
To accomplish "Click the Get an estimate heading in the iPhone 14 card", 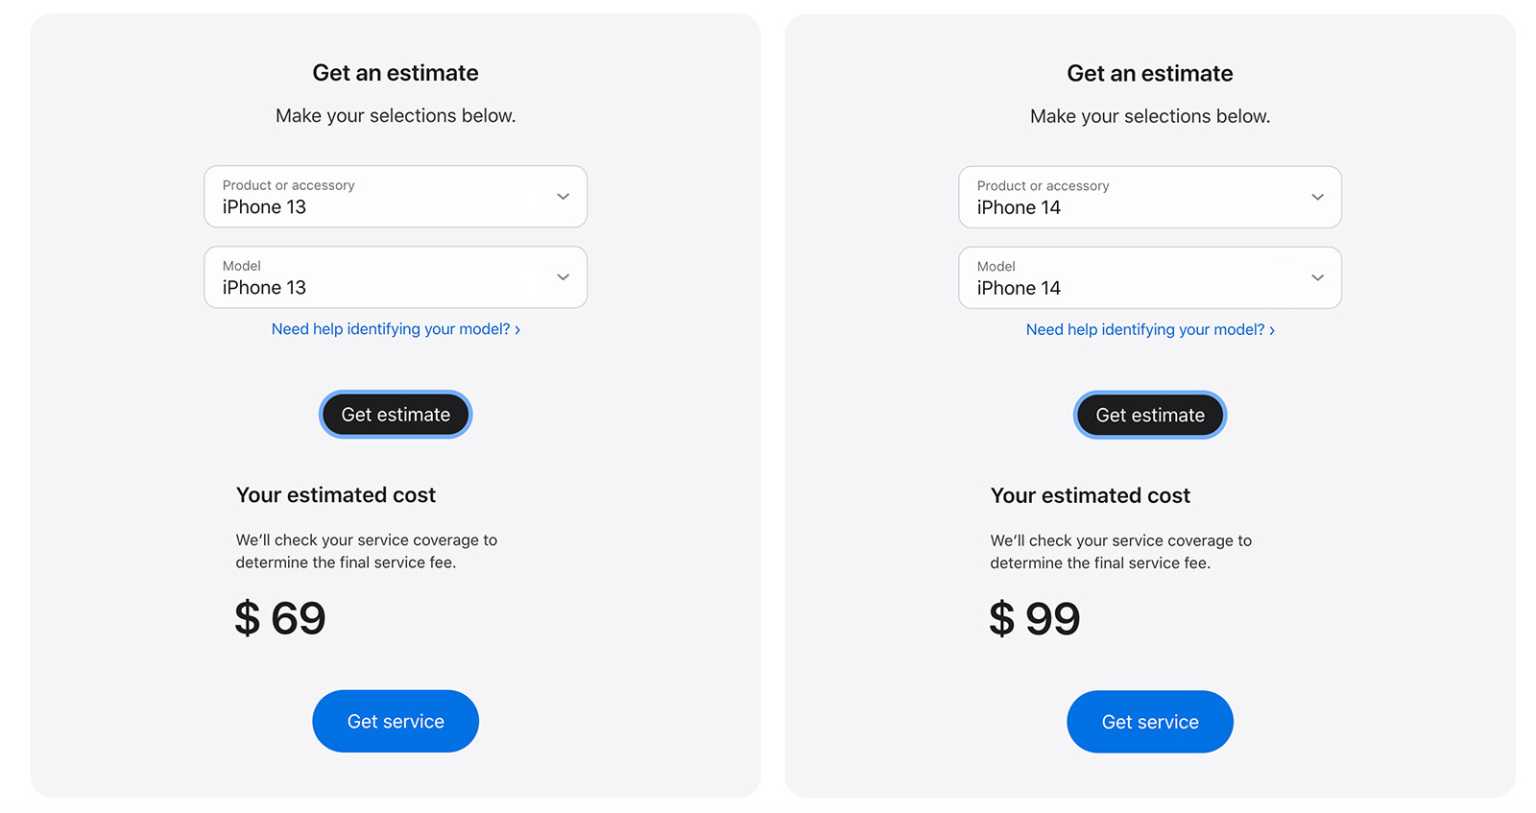I will [1150, 74].
